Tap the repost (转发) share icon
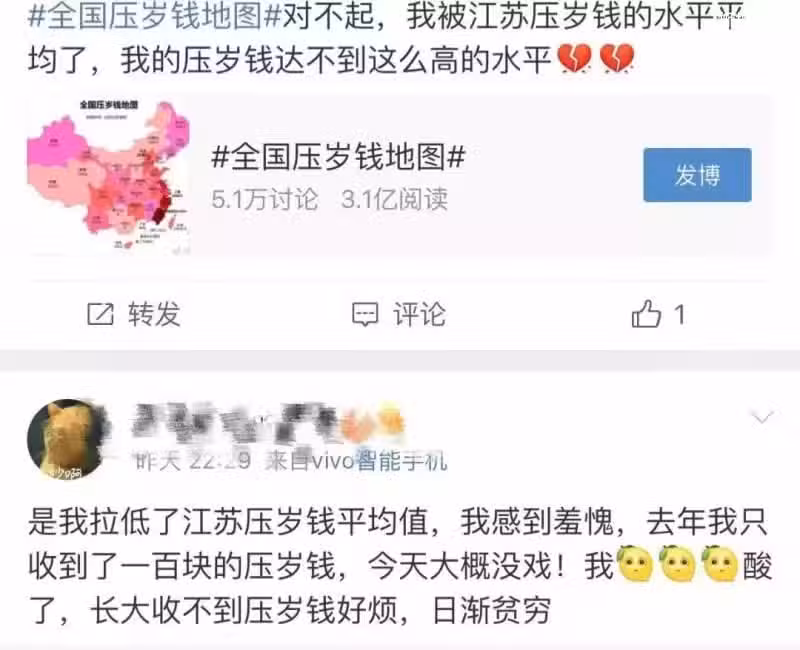This screenshot has width=800, height=650. point(100,314)
